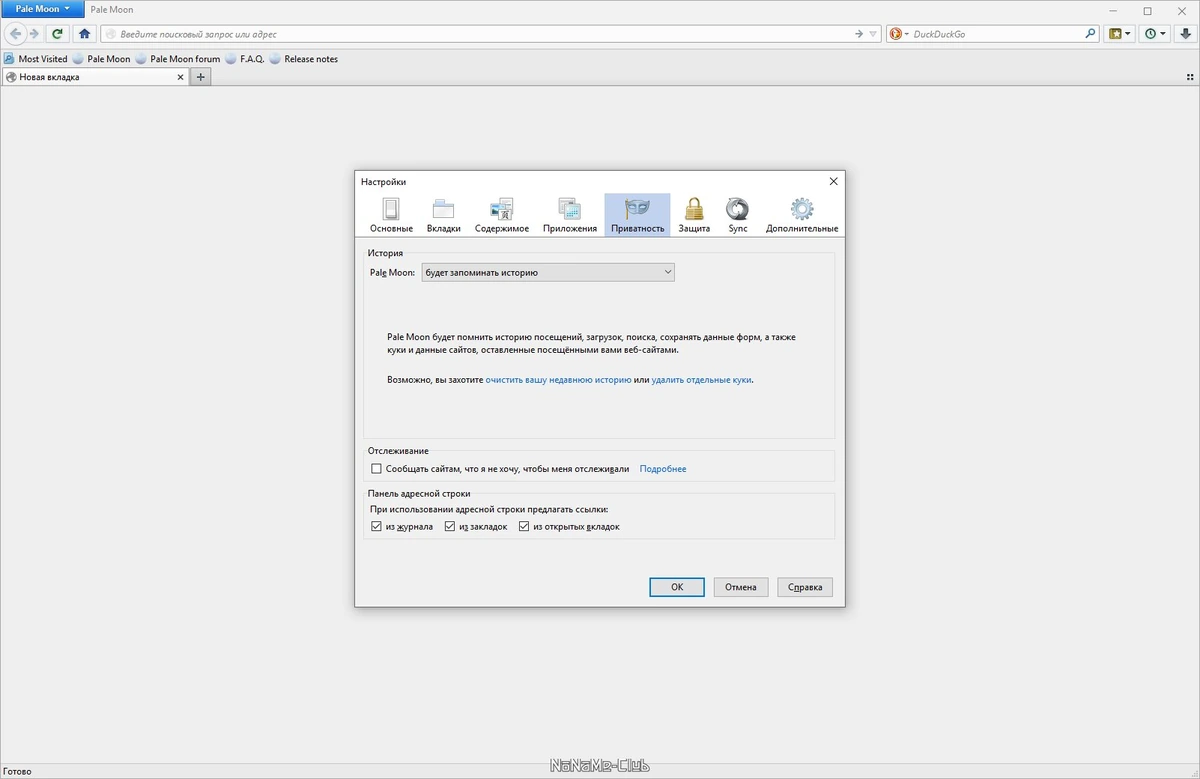The width and height of the screenshot is (1200, 779).
Task: Switch to Sync settings tab
Action: [x=738, y=215]
